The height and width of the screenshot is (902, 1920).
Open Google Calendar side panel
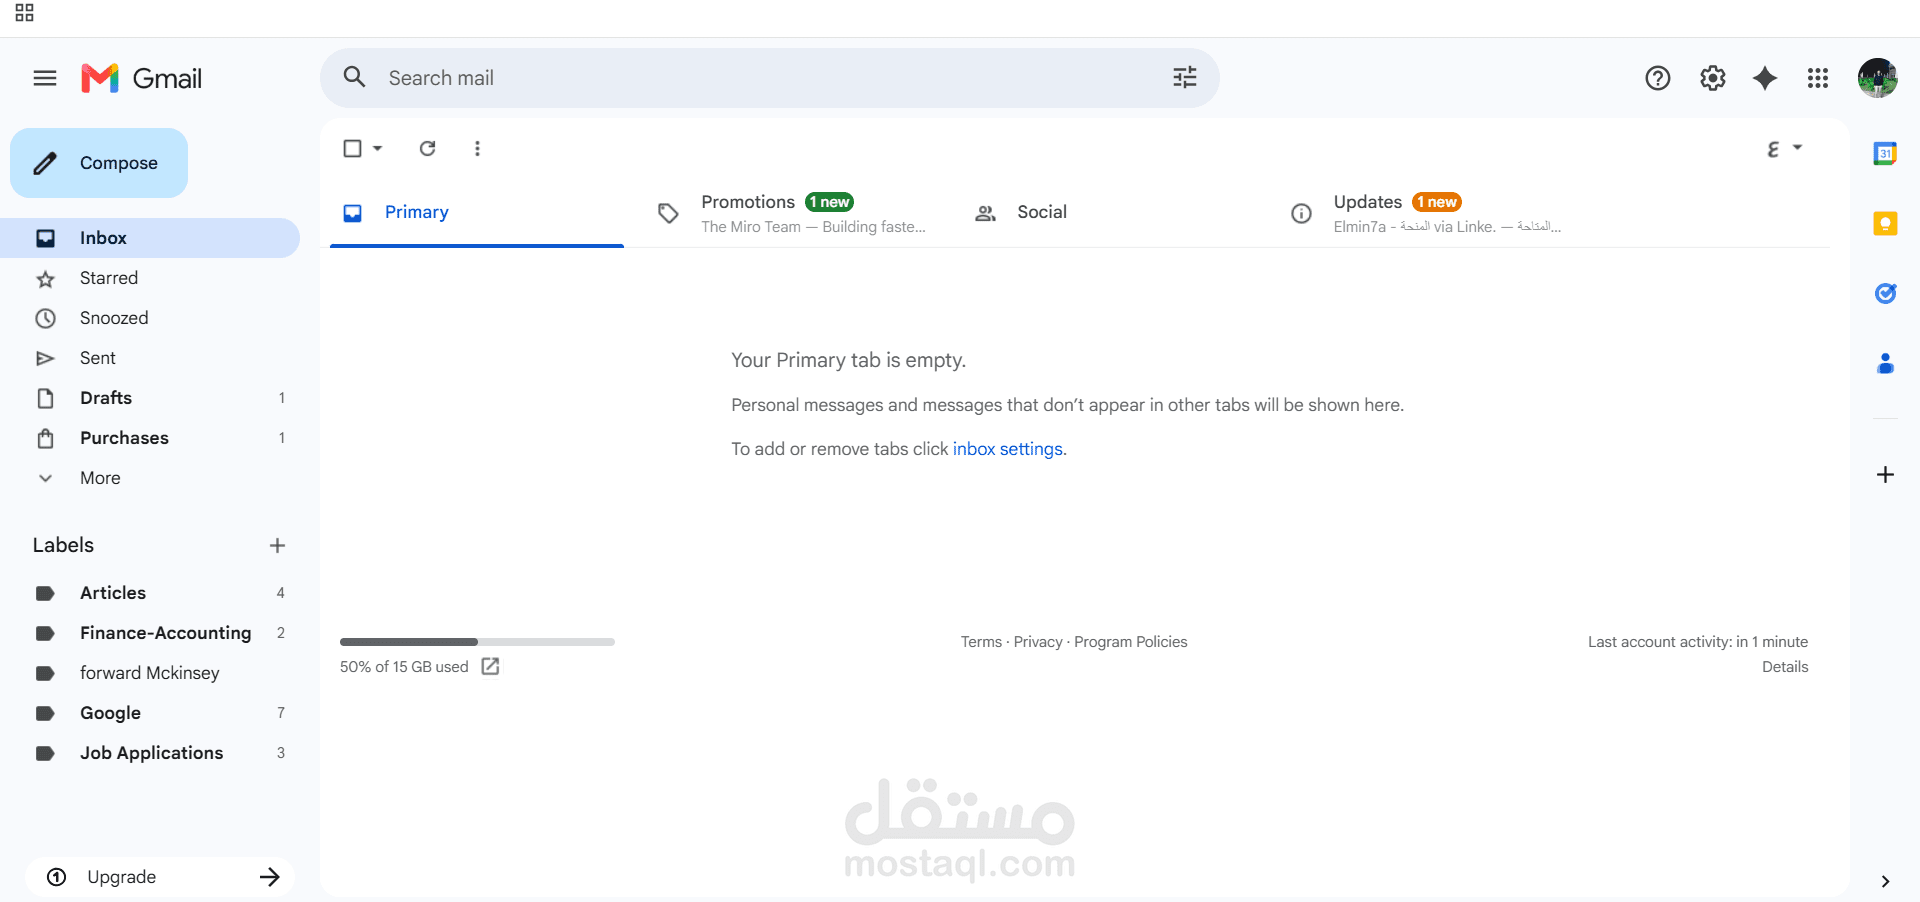tap(1885, 153)
